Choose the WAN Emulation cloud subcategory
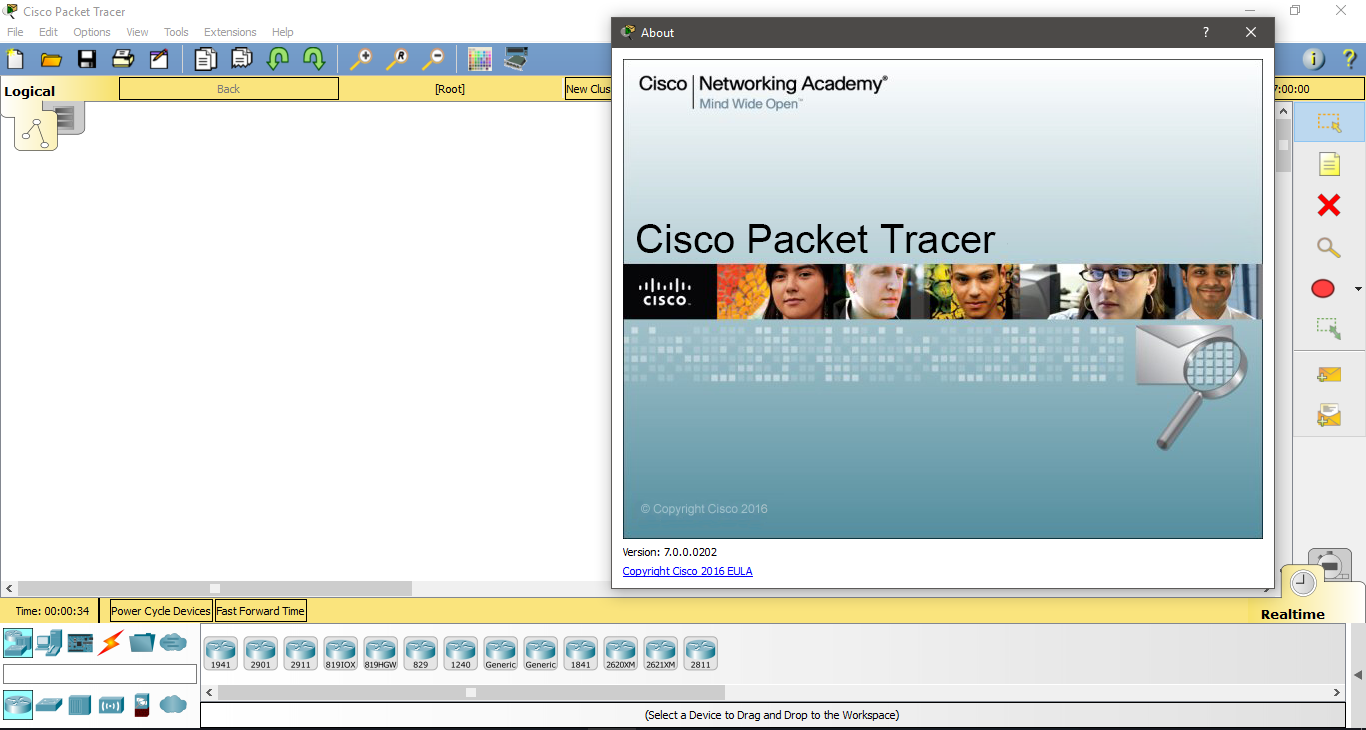Screen dimensions: 1366x730 pyautogui.click(x=173, y=705)
